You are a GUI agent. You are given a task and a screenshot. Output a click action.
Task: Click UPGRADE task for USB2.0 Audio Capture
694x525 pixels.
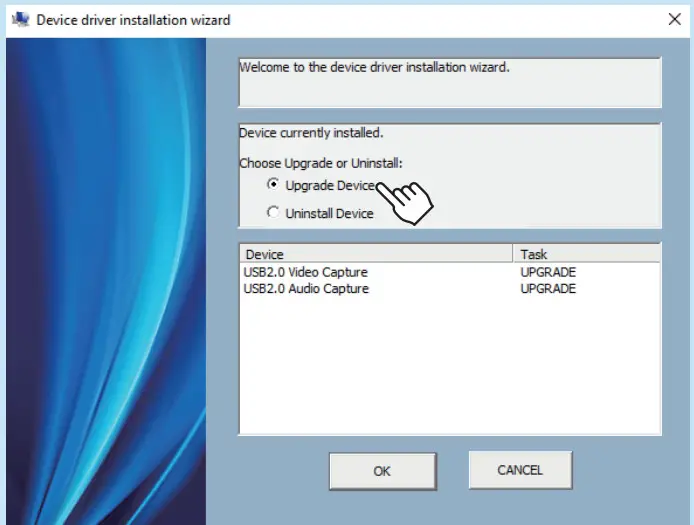(x=548, y=289)
